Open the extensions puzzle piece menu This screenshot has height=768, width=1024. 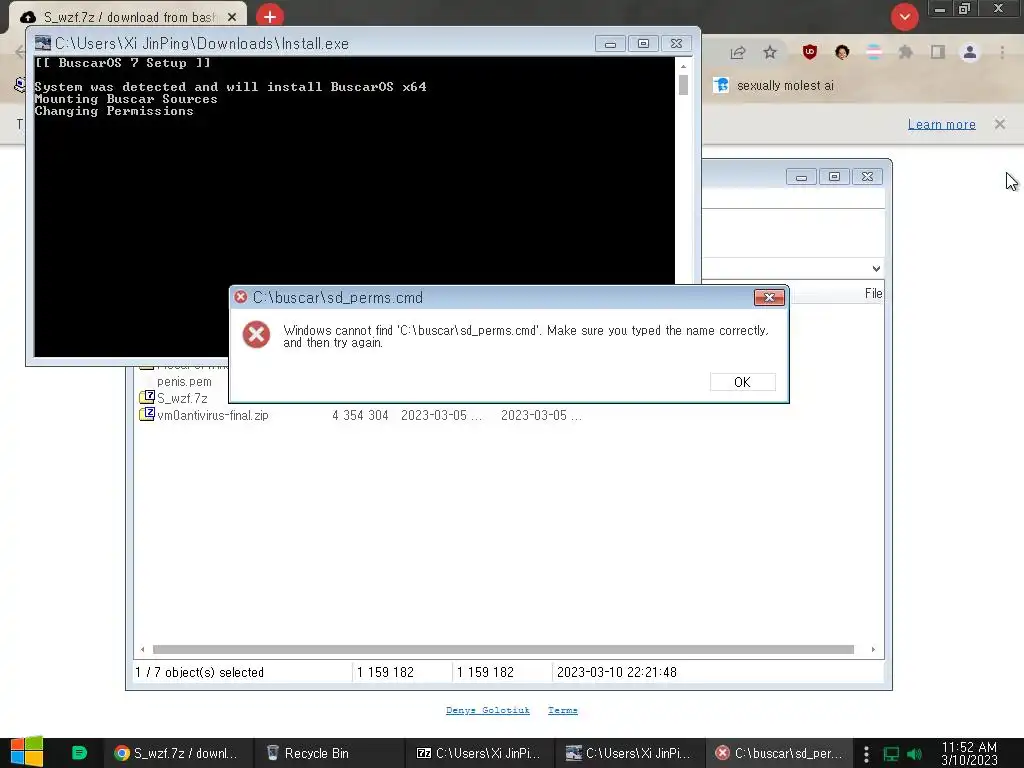(906, 52)
